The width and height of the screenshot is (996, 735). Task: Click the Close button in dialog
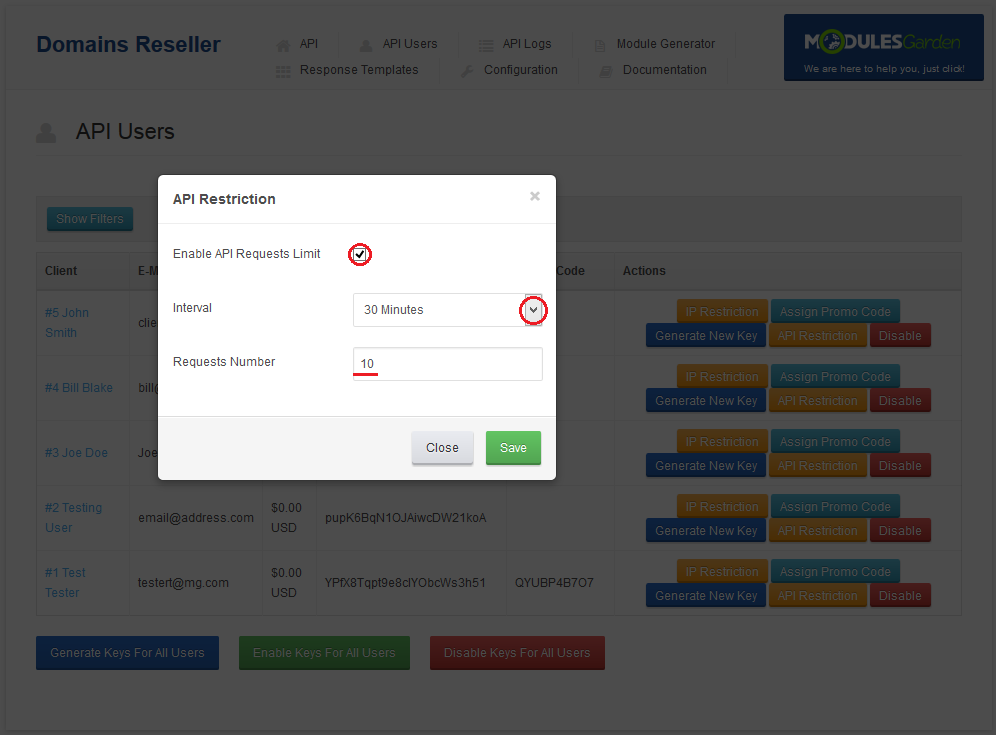click(x=442, y=448)
